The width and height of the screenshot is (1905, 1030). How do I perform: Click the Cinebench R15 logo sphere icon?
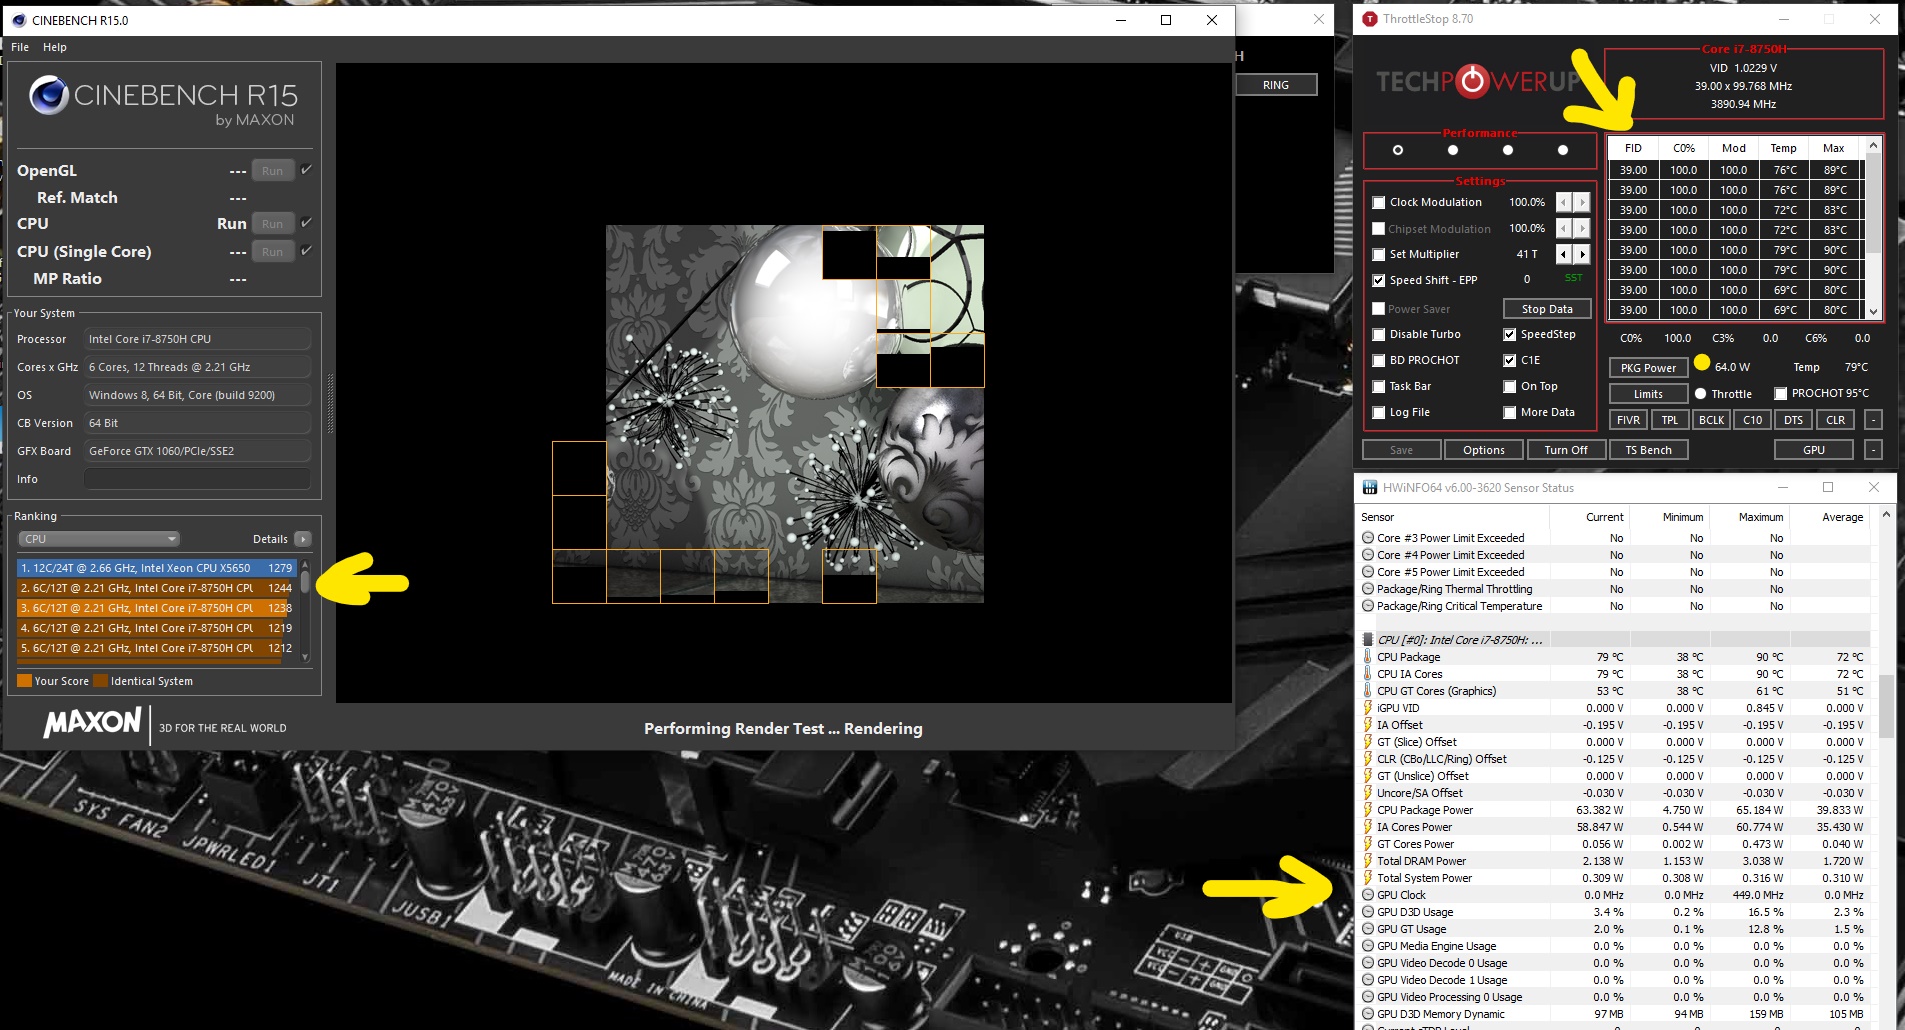[x=48, y=96]
